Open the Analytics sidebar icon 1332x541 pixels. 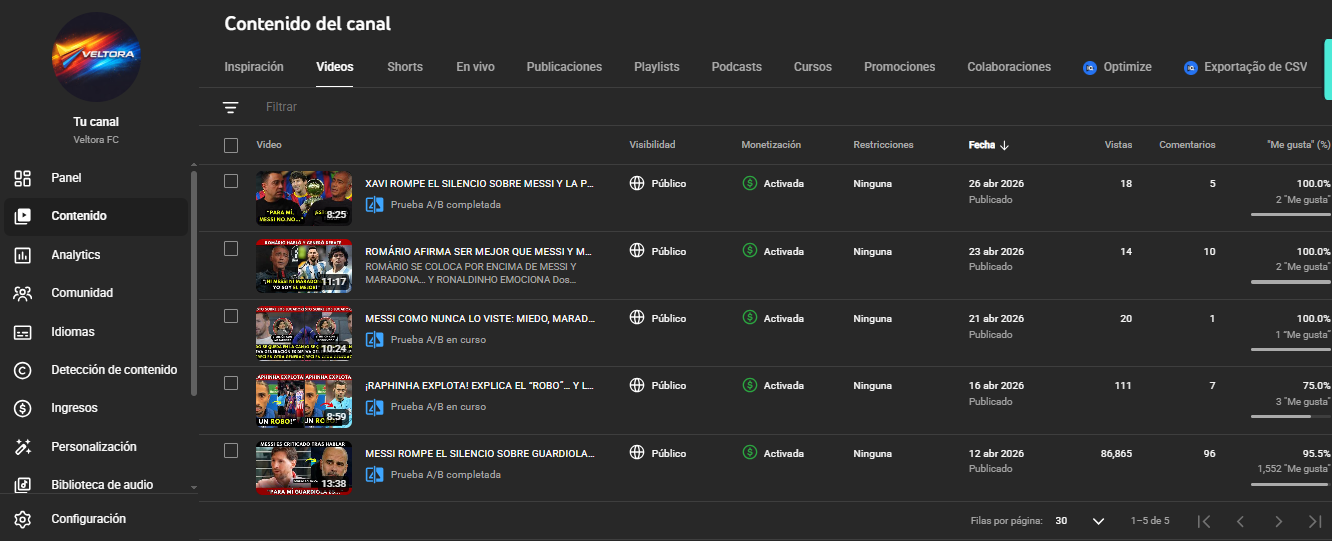point(22,255)
